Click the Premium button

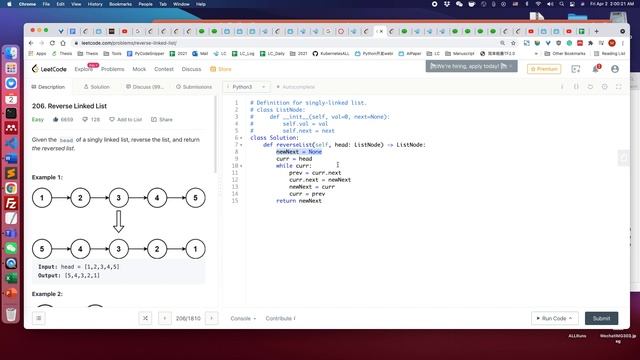coord(544,69)
